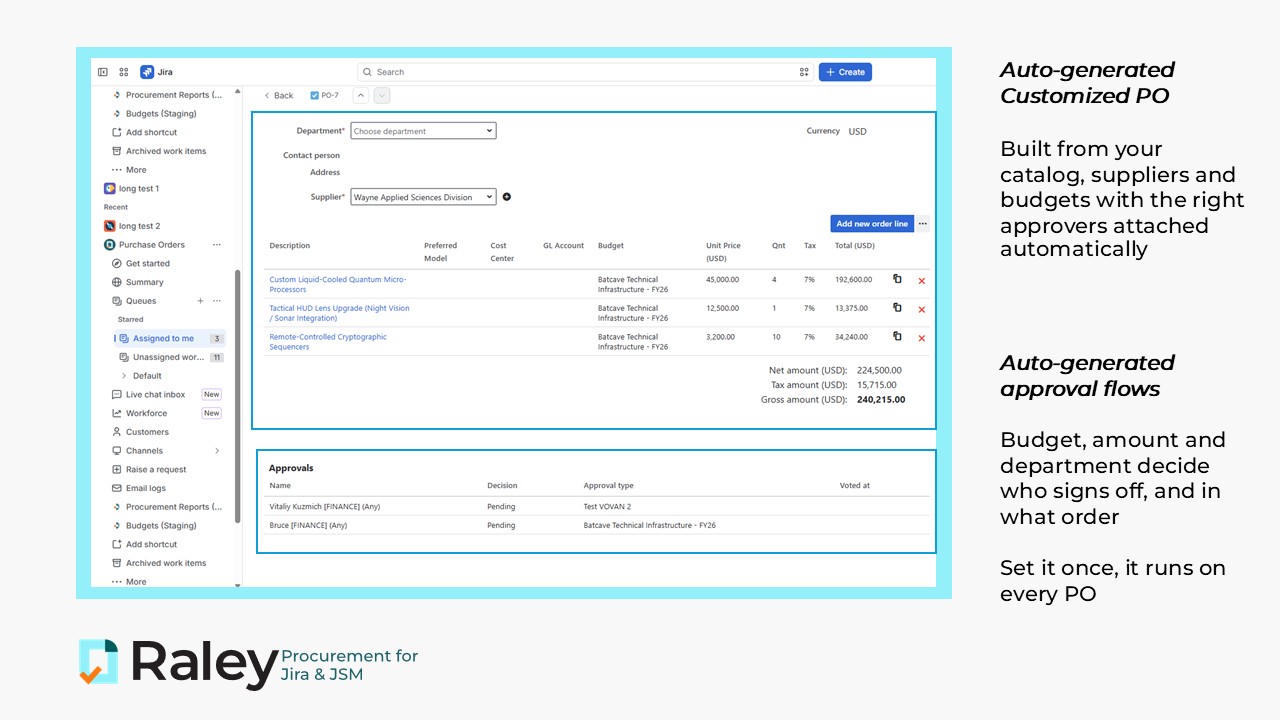Click the Email logs envelope icon
The height and width of the screenshot is (720, 1280).
pyautogui.click(x=117, y=488)
